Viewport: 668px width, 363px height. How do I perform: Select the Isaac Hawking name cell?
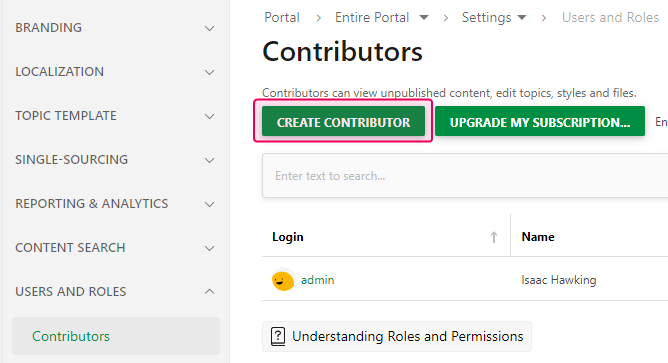pos(559,280)
